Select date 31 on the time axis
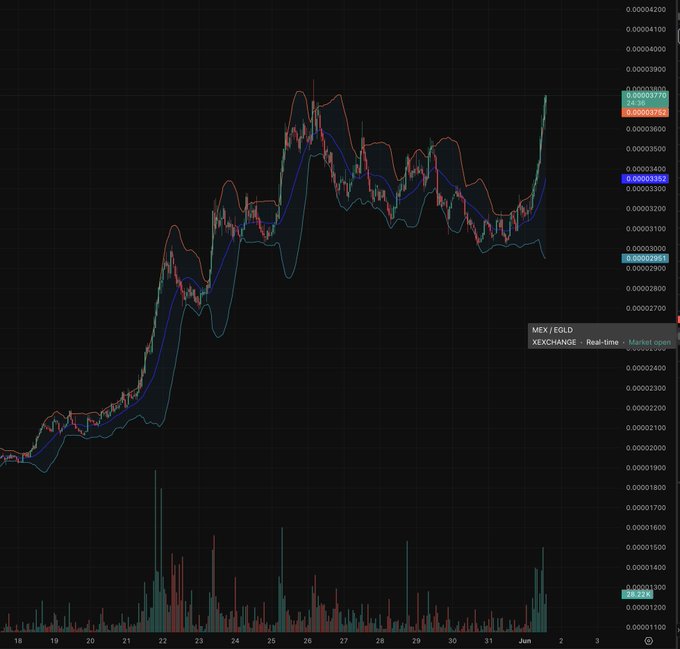680x649 pixels. [488, 641]
